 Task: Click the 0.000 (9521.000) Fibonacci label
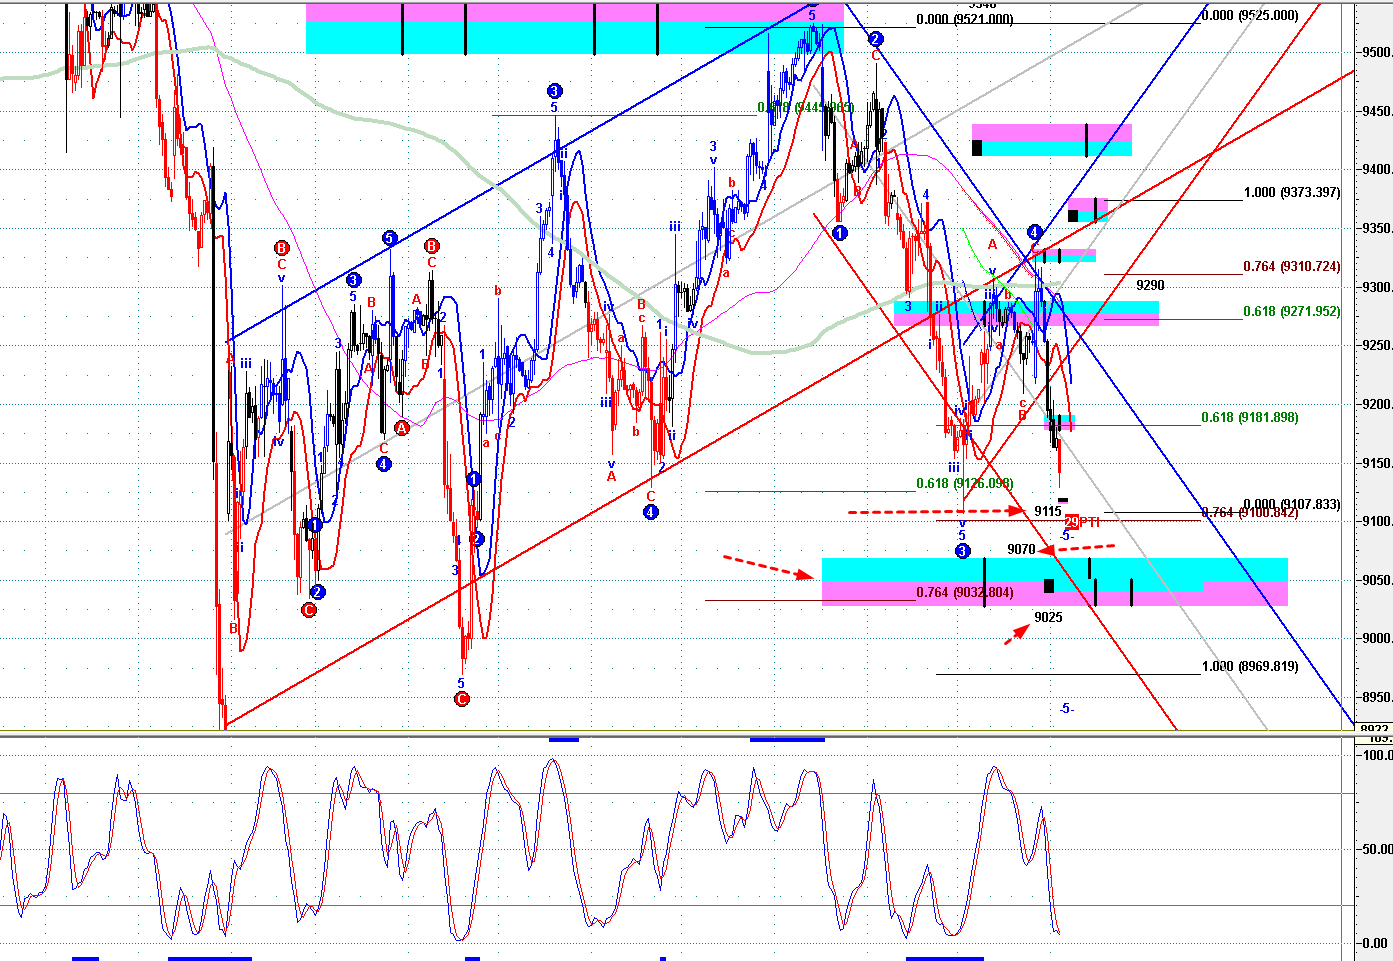pyautogui.click(x=964, y=19)
